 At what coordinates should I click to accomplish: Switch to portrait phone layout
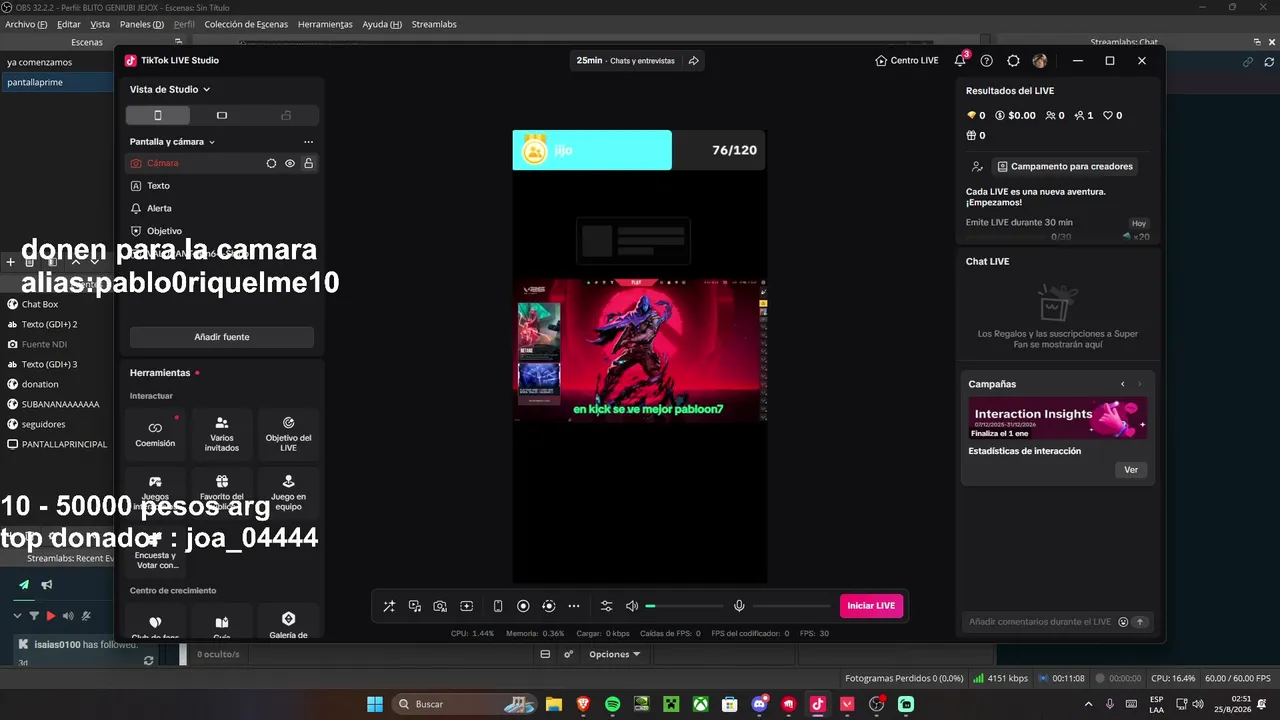157,115
